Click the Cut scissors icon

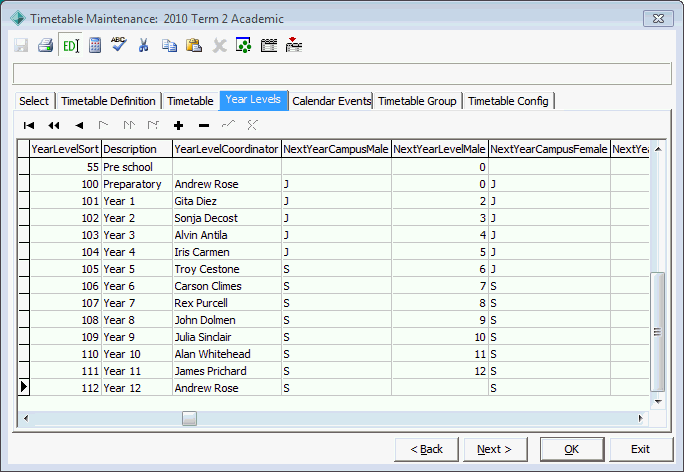coord(143,45)
